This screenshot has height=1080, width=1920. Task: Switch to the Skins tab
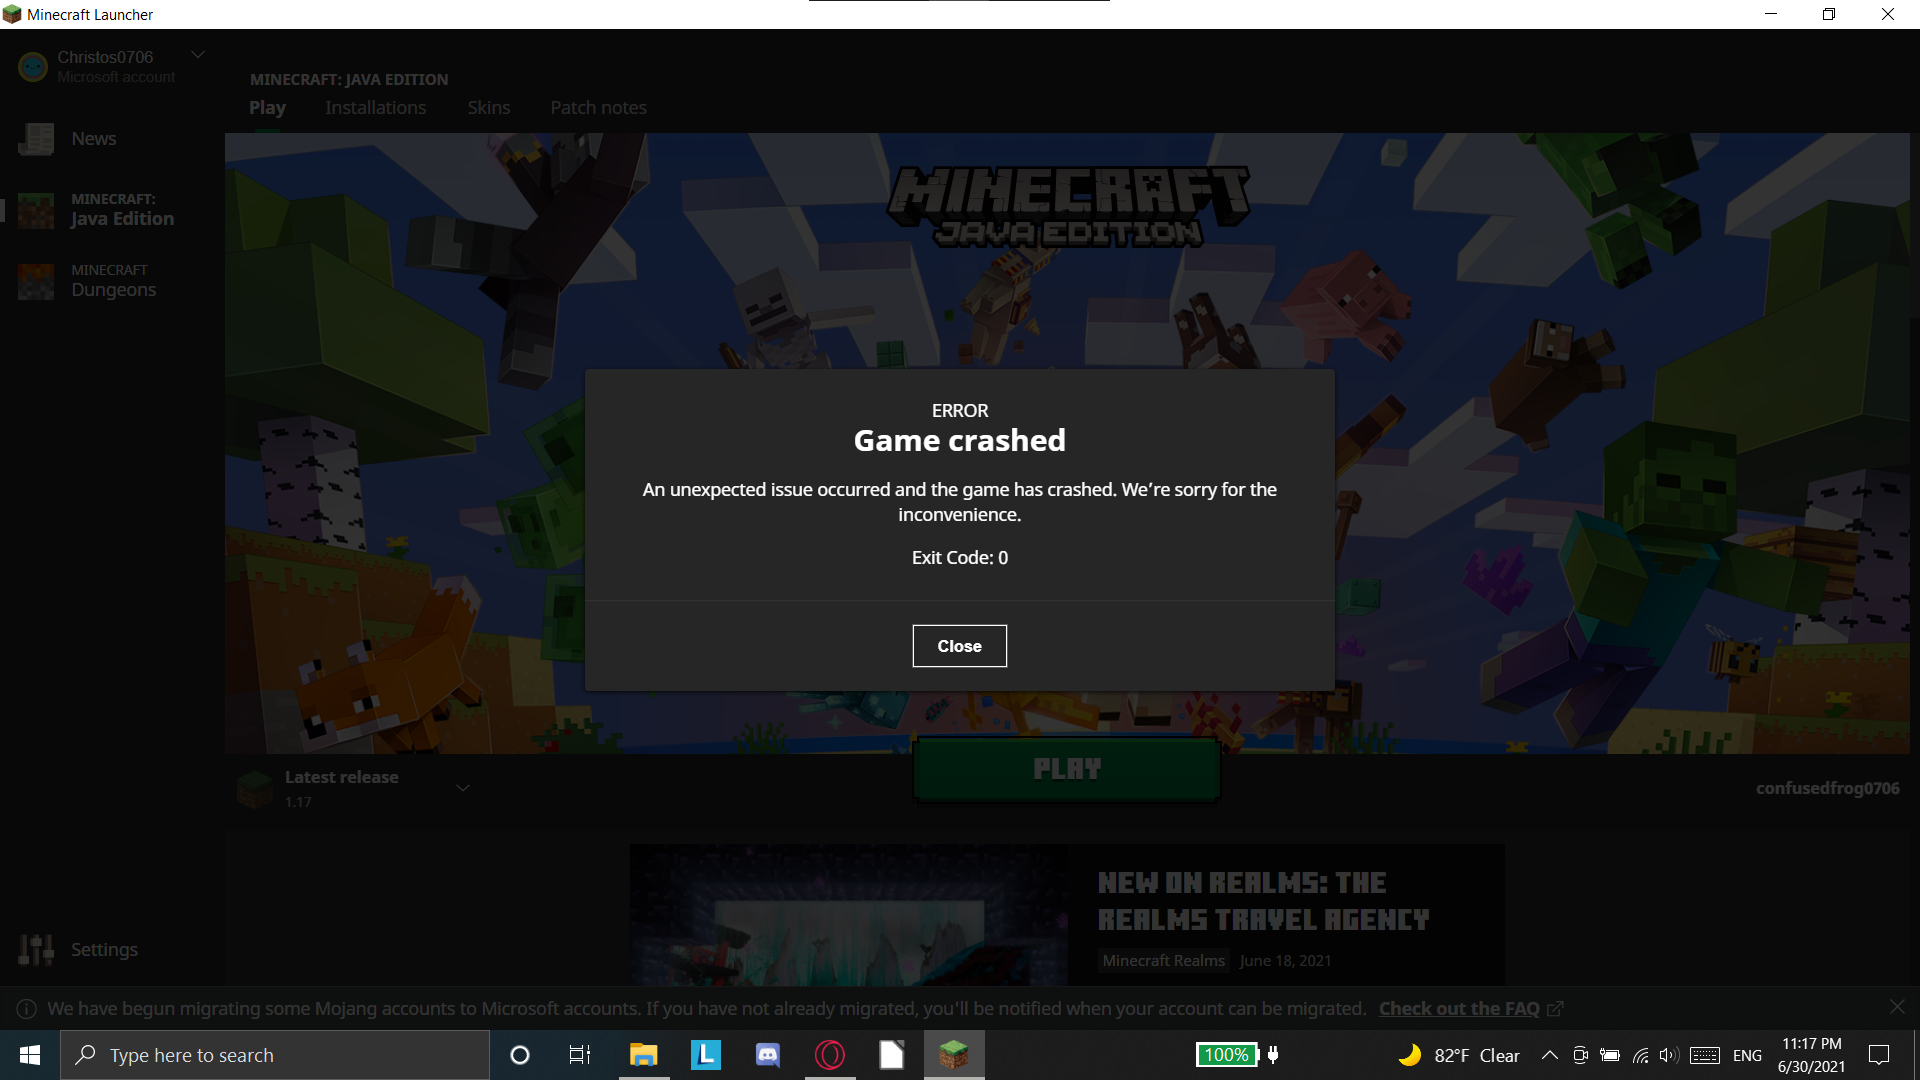(x=488, y=107)
